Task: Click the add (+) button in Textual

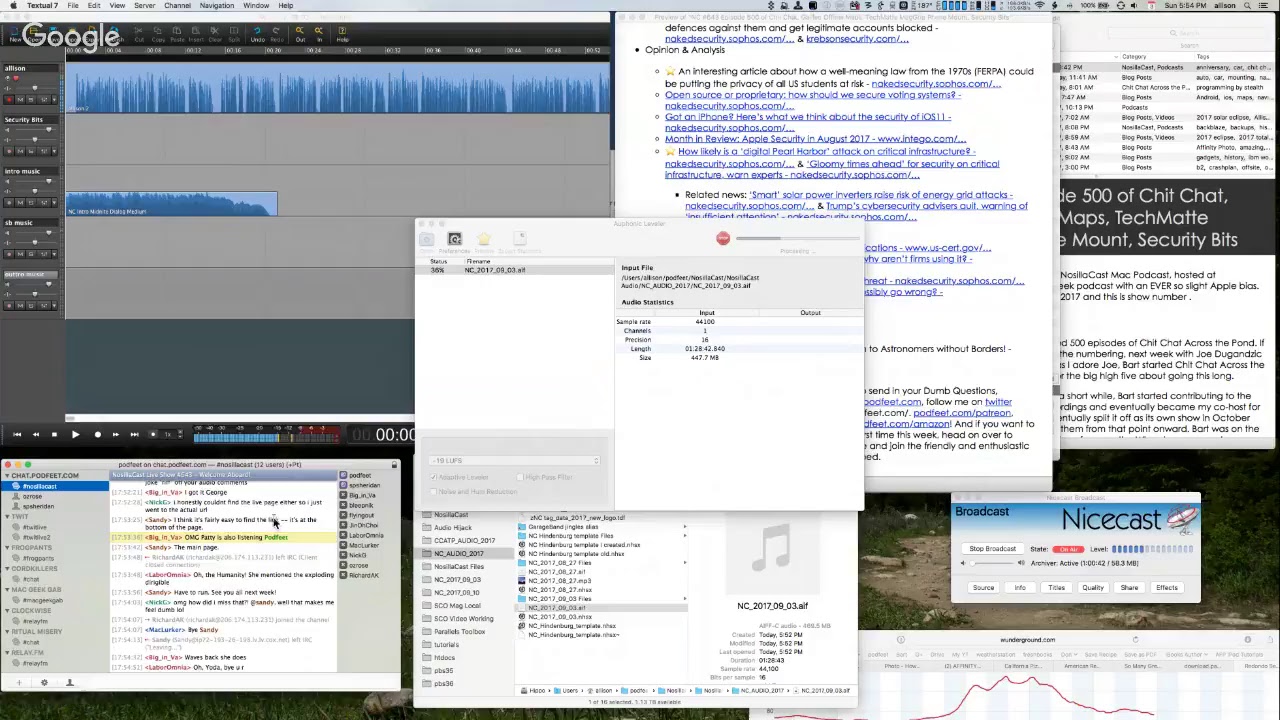Action: [x=19, y=683]
